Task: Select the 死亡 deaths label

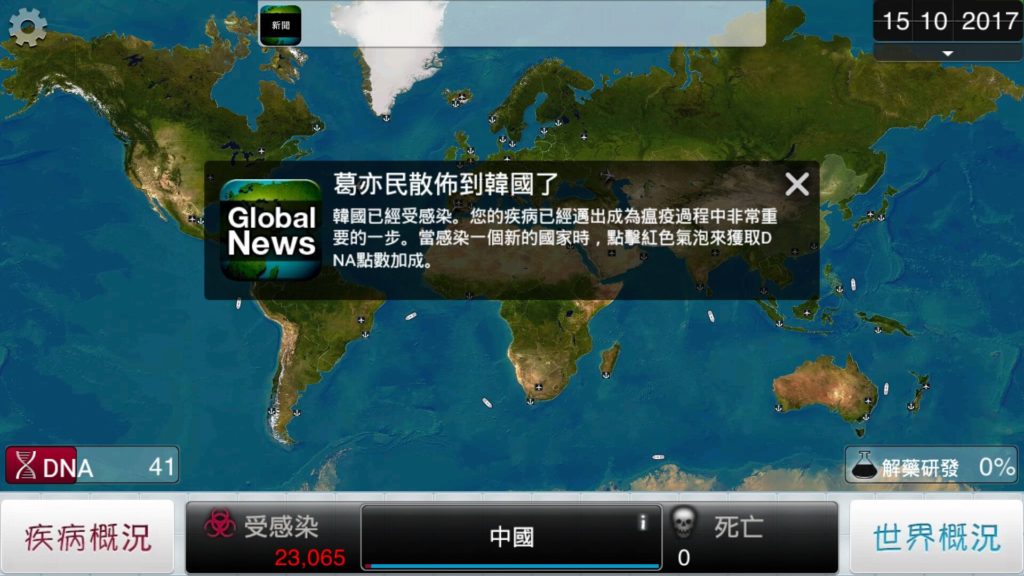Action: pos(739,527)
